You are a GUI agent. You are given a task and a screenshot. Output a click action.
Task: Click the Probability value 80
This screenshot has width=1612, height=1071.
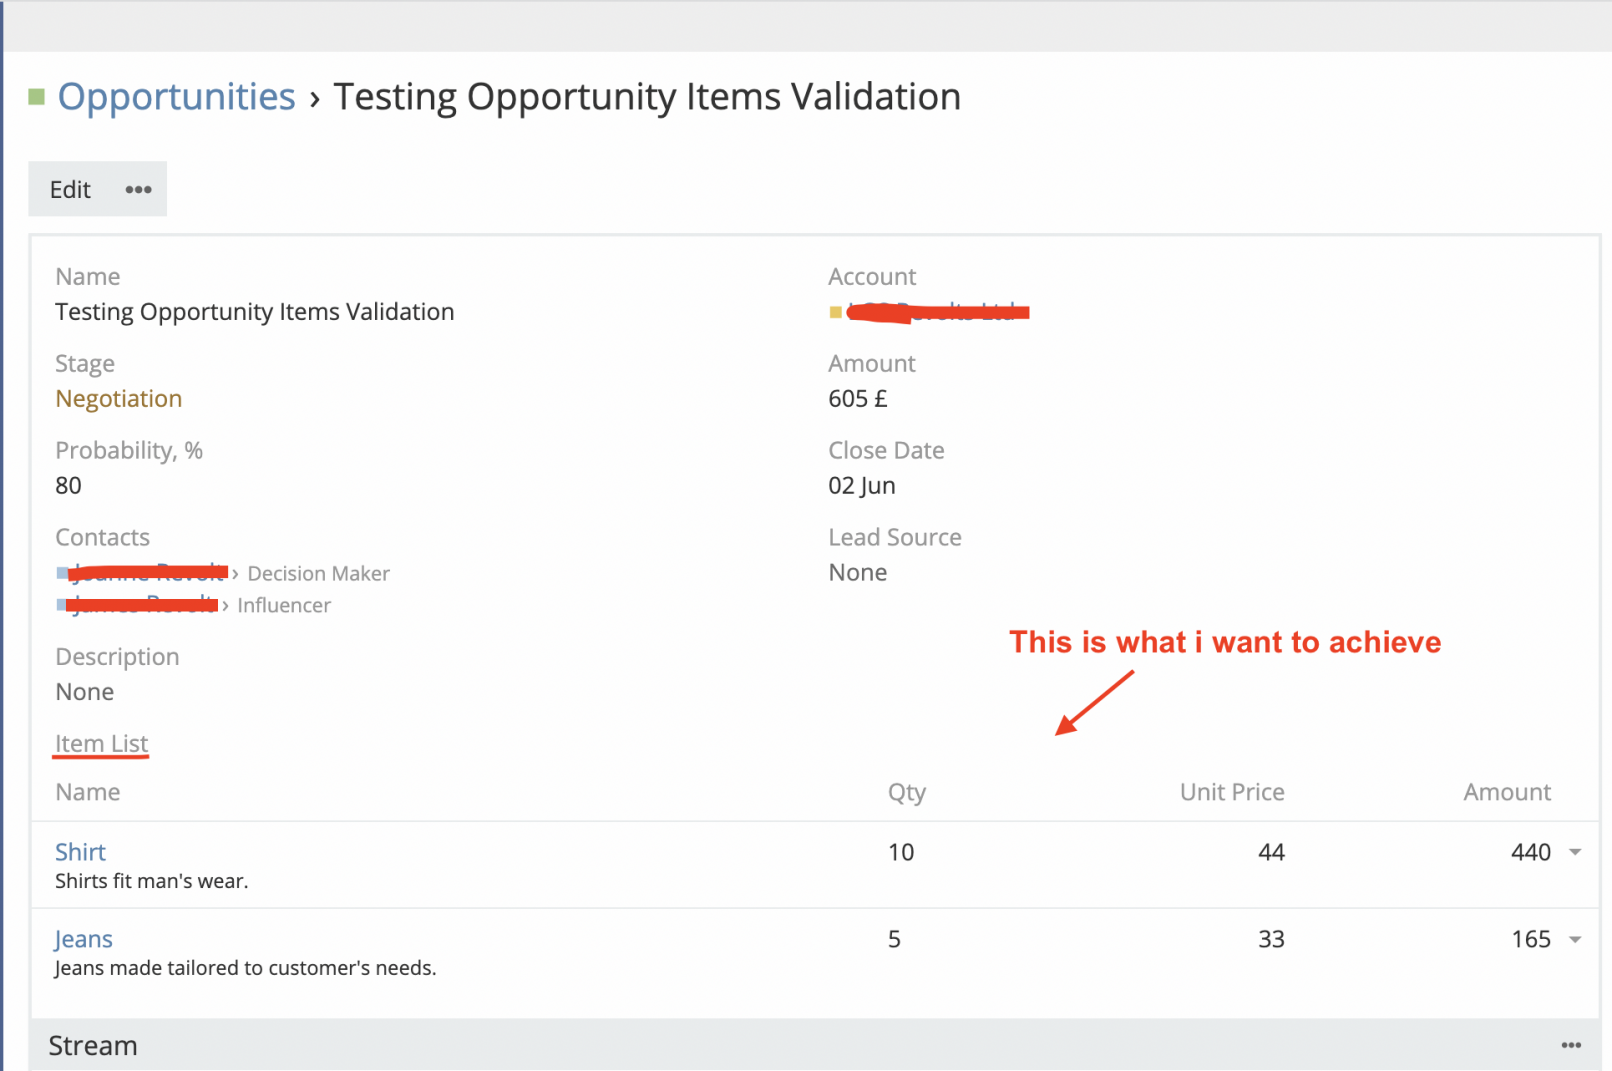68,486
